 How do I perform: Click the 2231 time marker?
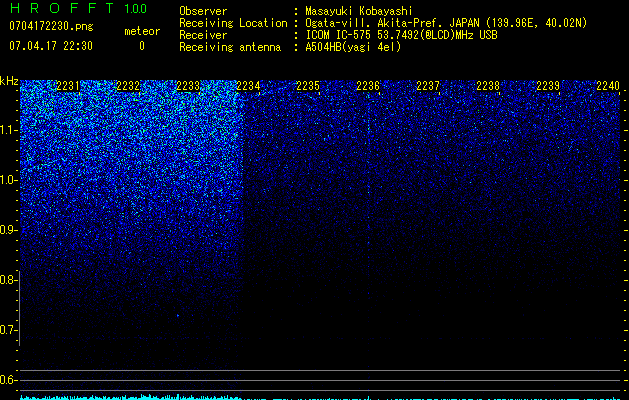(x=68, y=86)
